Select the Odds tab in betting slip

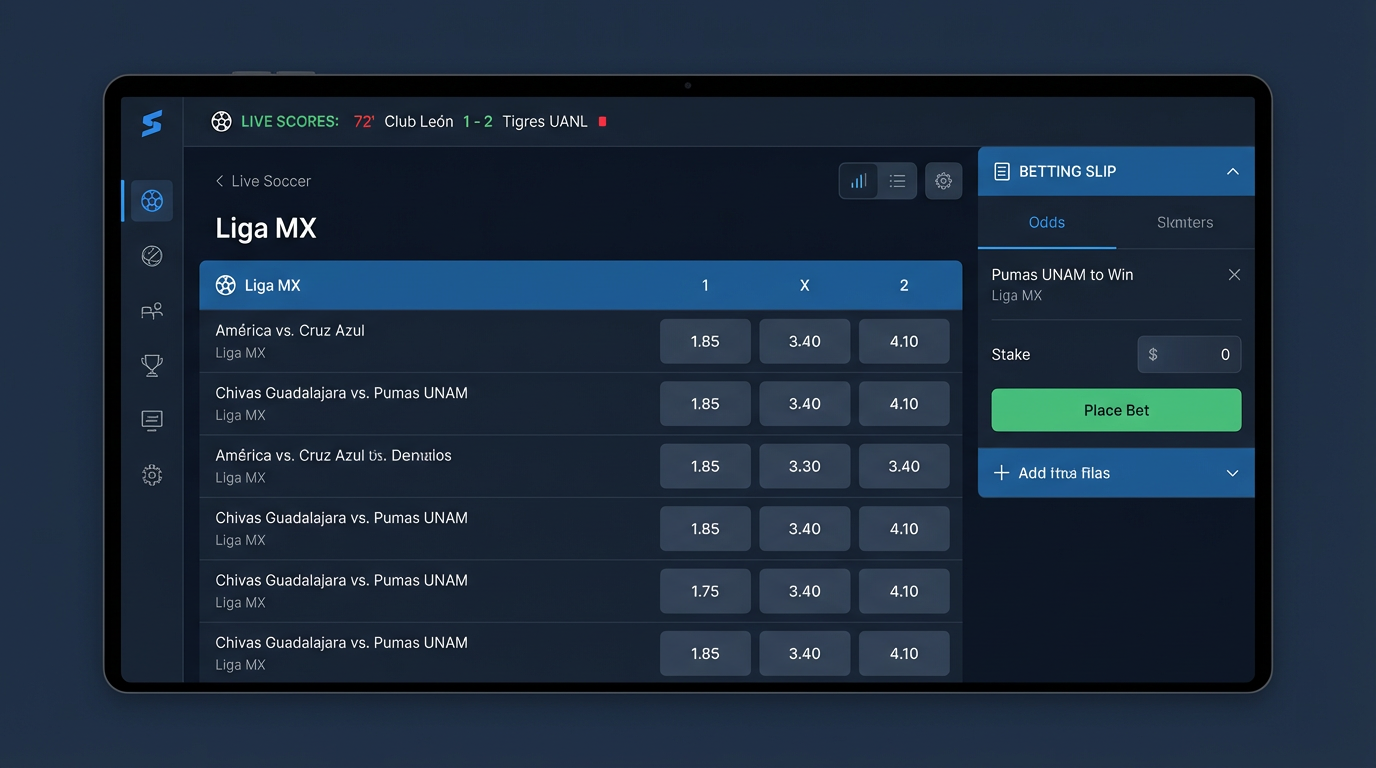pyautogui.click(x=1046, y=223)
